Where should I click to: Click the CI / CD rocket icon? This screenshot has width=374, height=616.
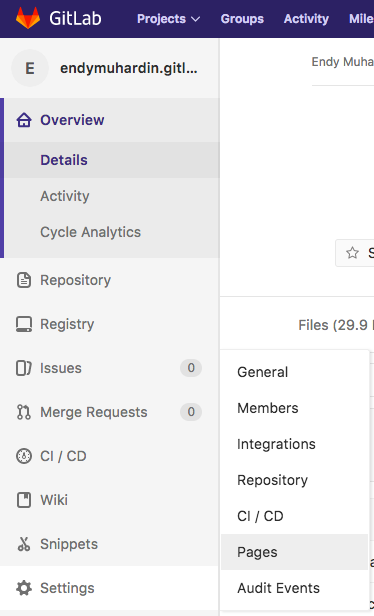click(24, 456)
